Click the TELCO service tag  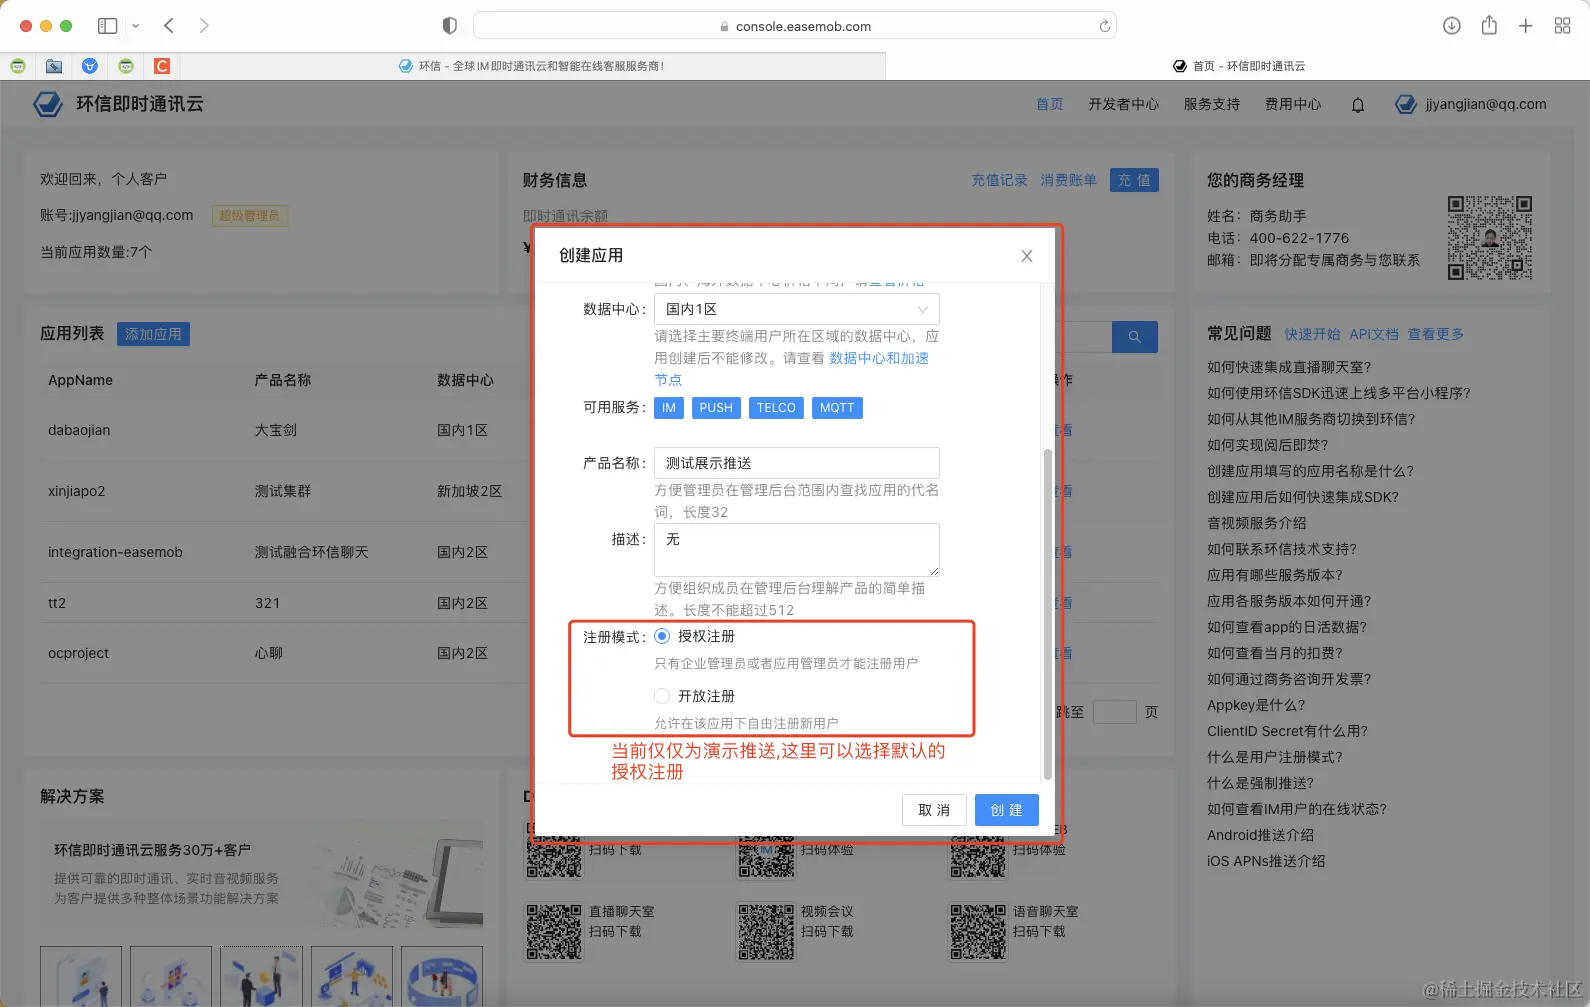776,408
